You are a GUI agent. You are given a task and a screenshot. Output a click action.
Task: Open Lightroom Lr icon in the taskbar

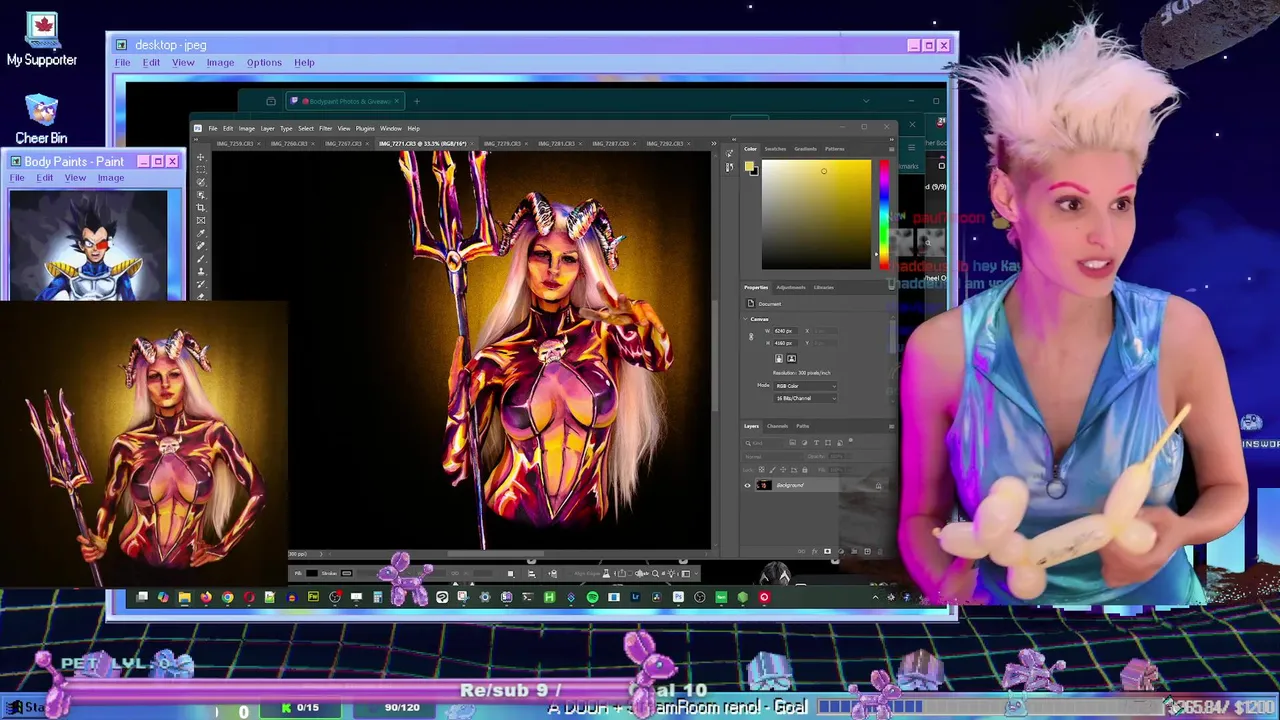coord(635,597)
